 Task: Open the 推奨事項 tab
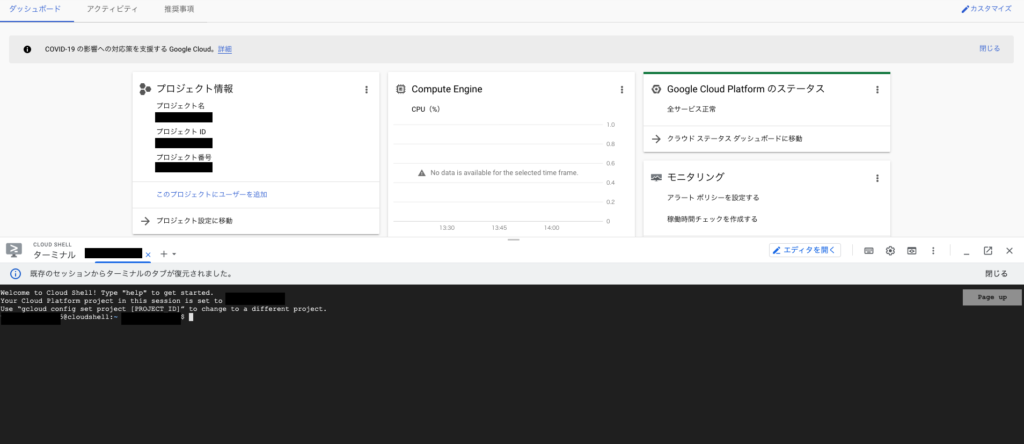[179, 9]
